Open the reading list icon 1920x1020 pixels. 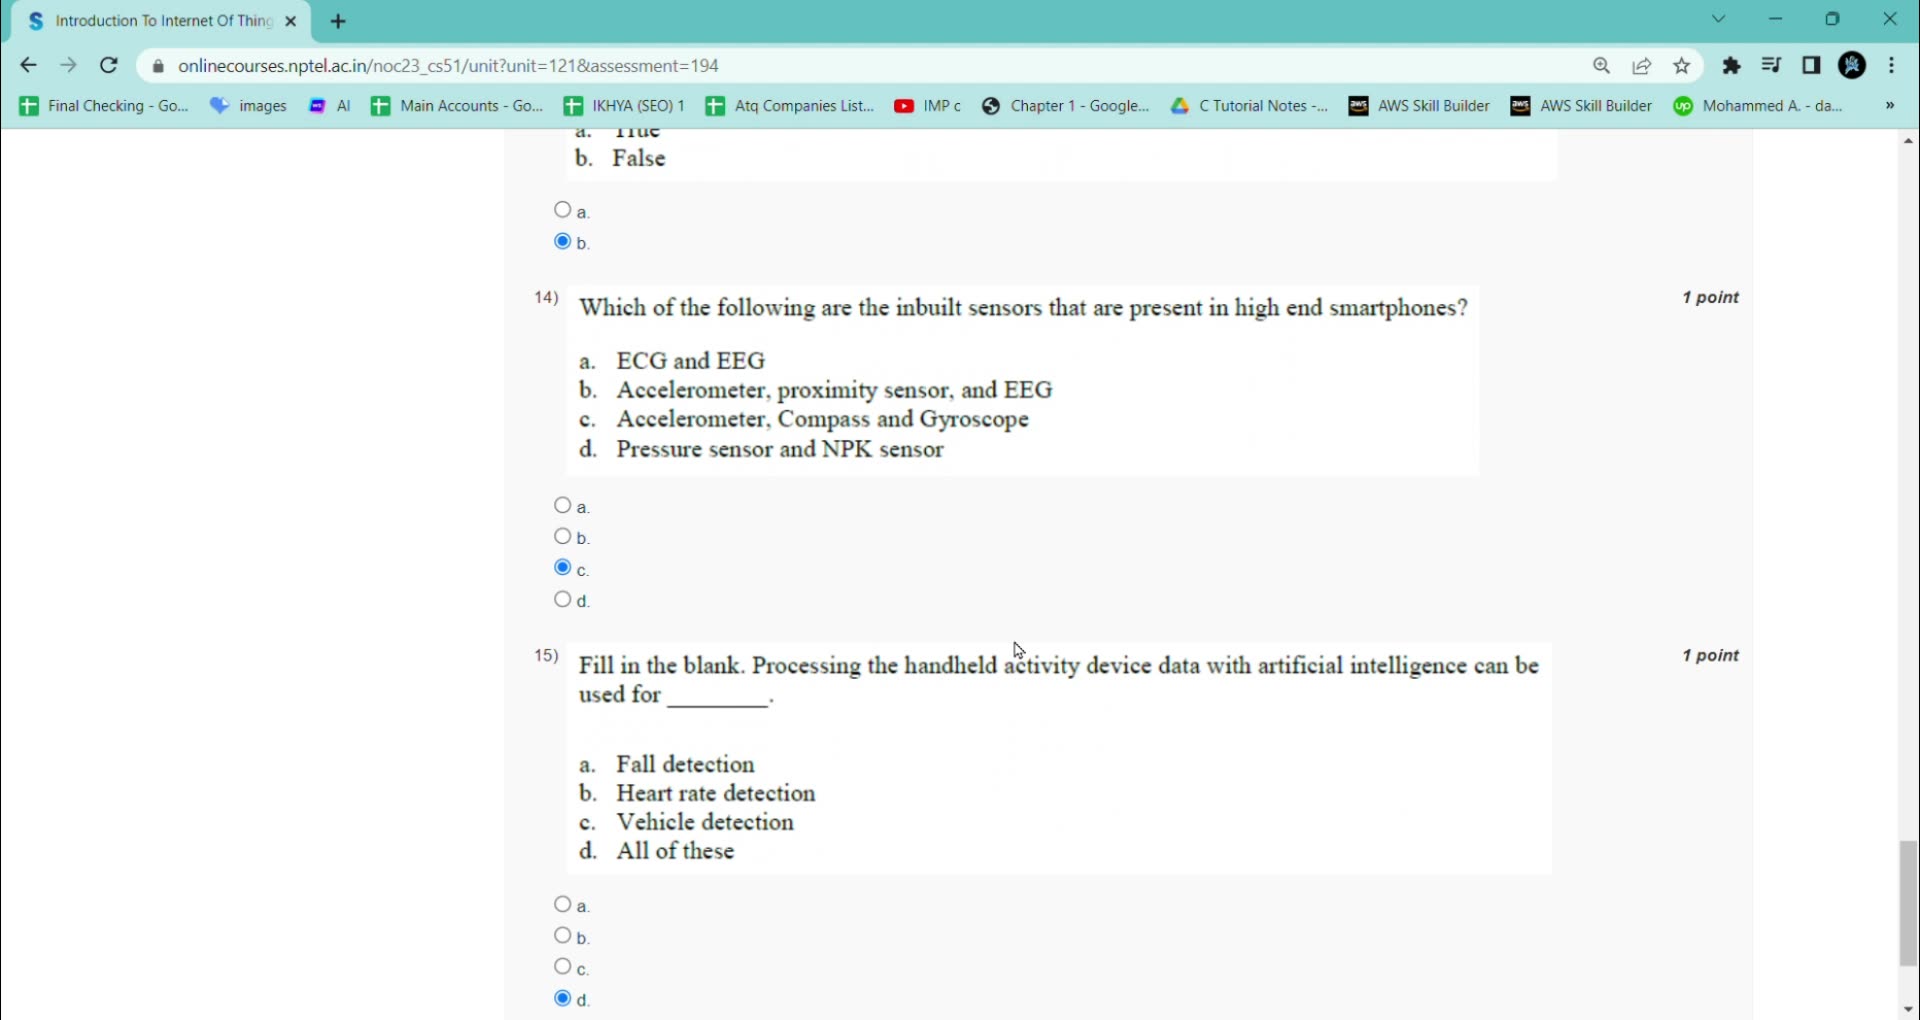pyautogui.click(x=1771, y=65)
